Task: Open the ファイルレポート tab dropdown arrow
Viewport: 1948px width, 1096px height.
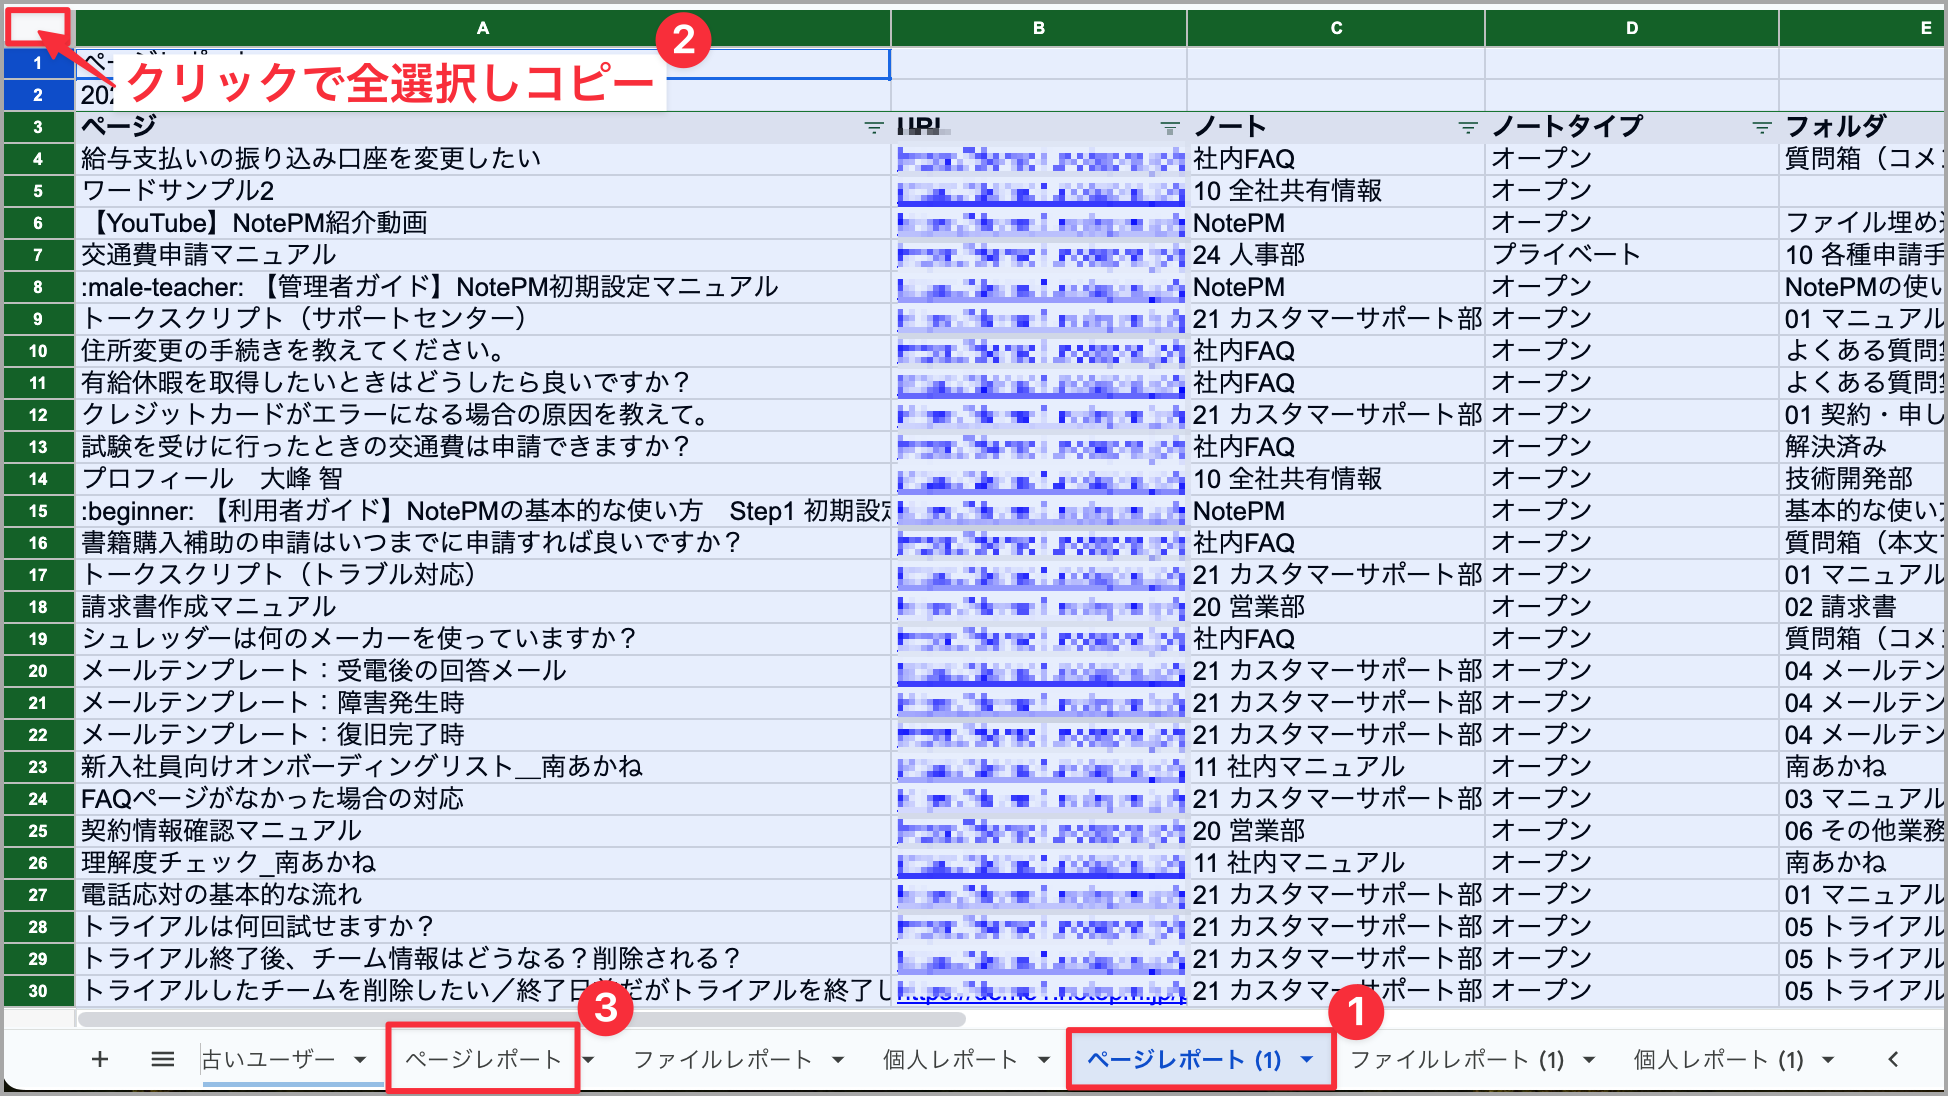Action: (838, 1060)
